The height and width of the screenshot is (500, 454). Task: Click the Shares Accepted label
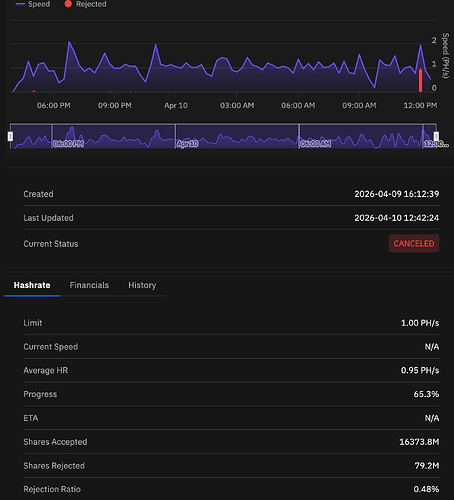coord(55,442)
